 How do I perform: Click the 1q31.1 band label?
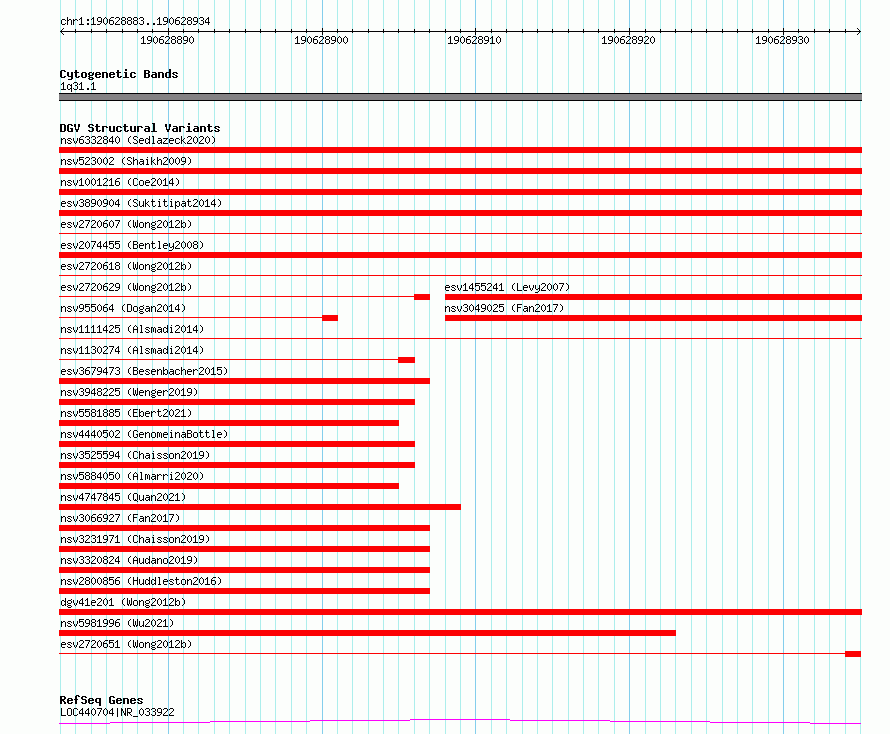coord(78,86)
